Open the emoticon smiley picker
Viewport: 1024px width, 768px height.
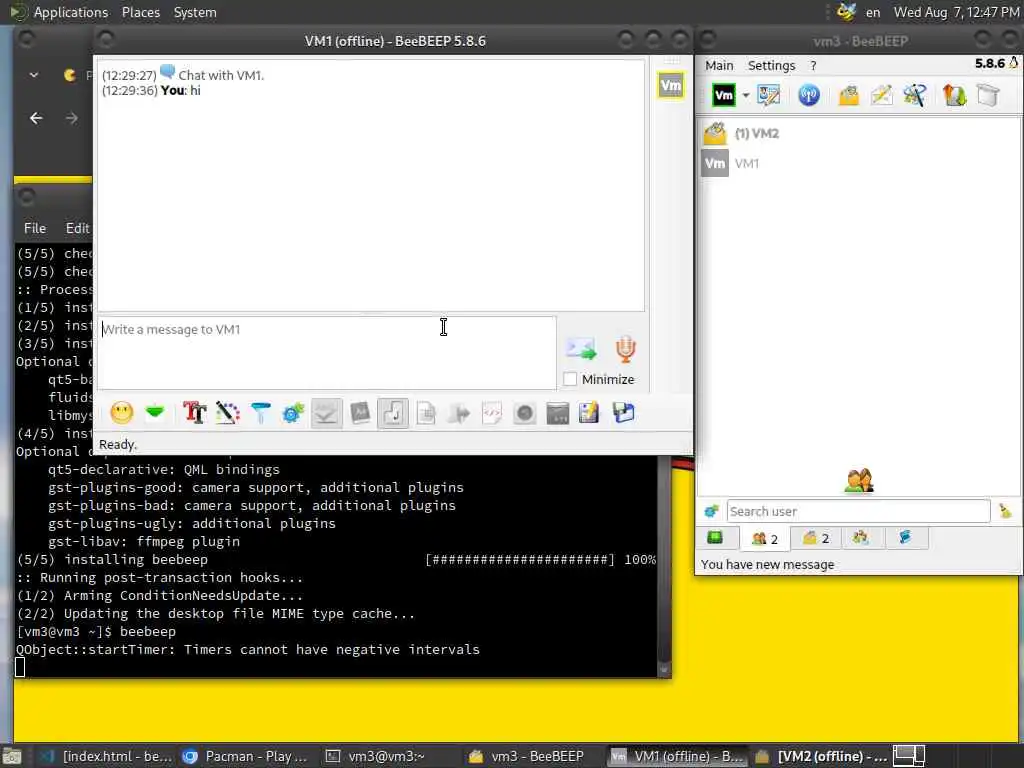click(x=121, y=413)
